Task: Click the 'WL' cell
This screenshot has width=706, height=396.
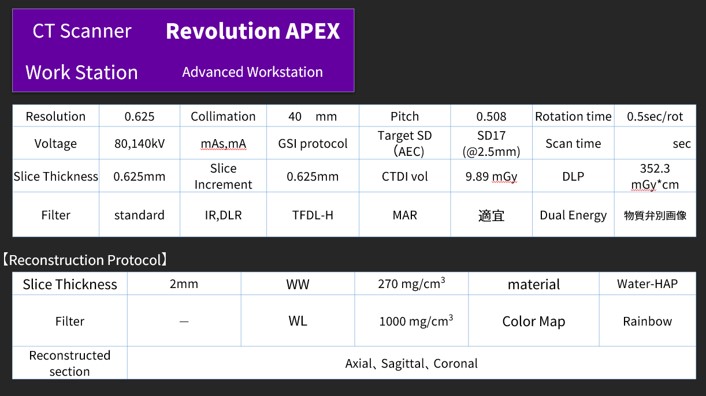Action: click(298, 321)
